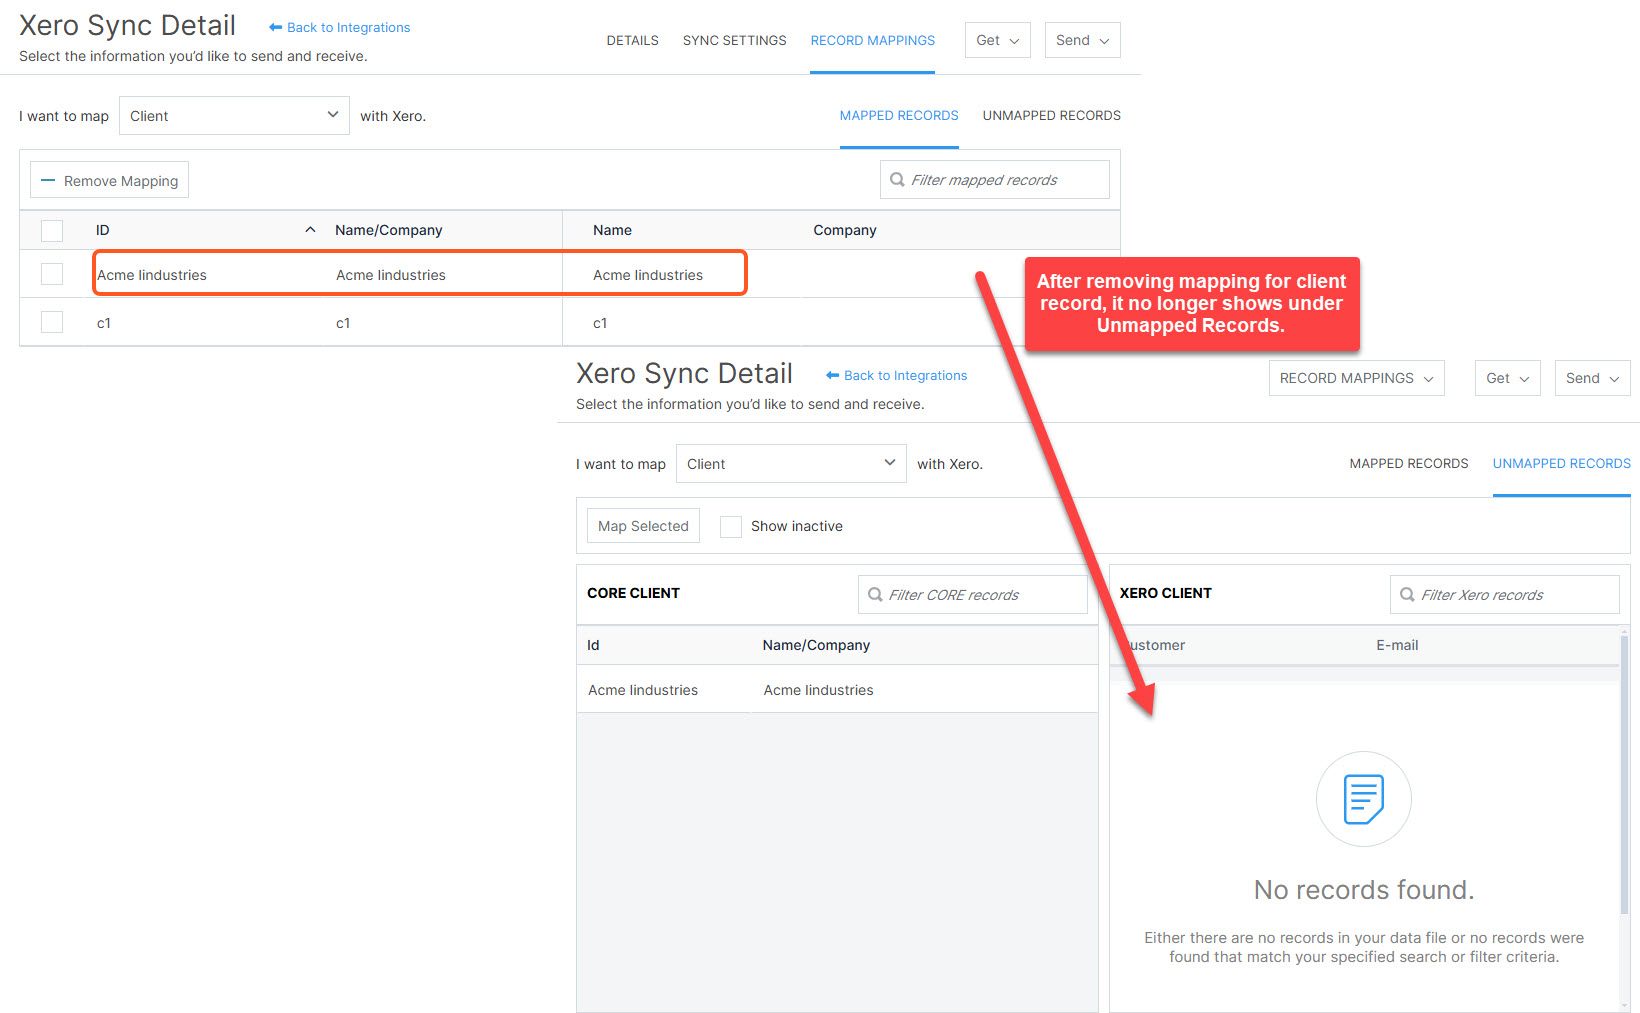Click the back arrow icon in upper window

[x=275, y=28]
